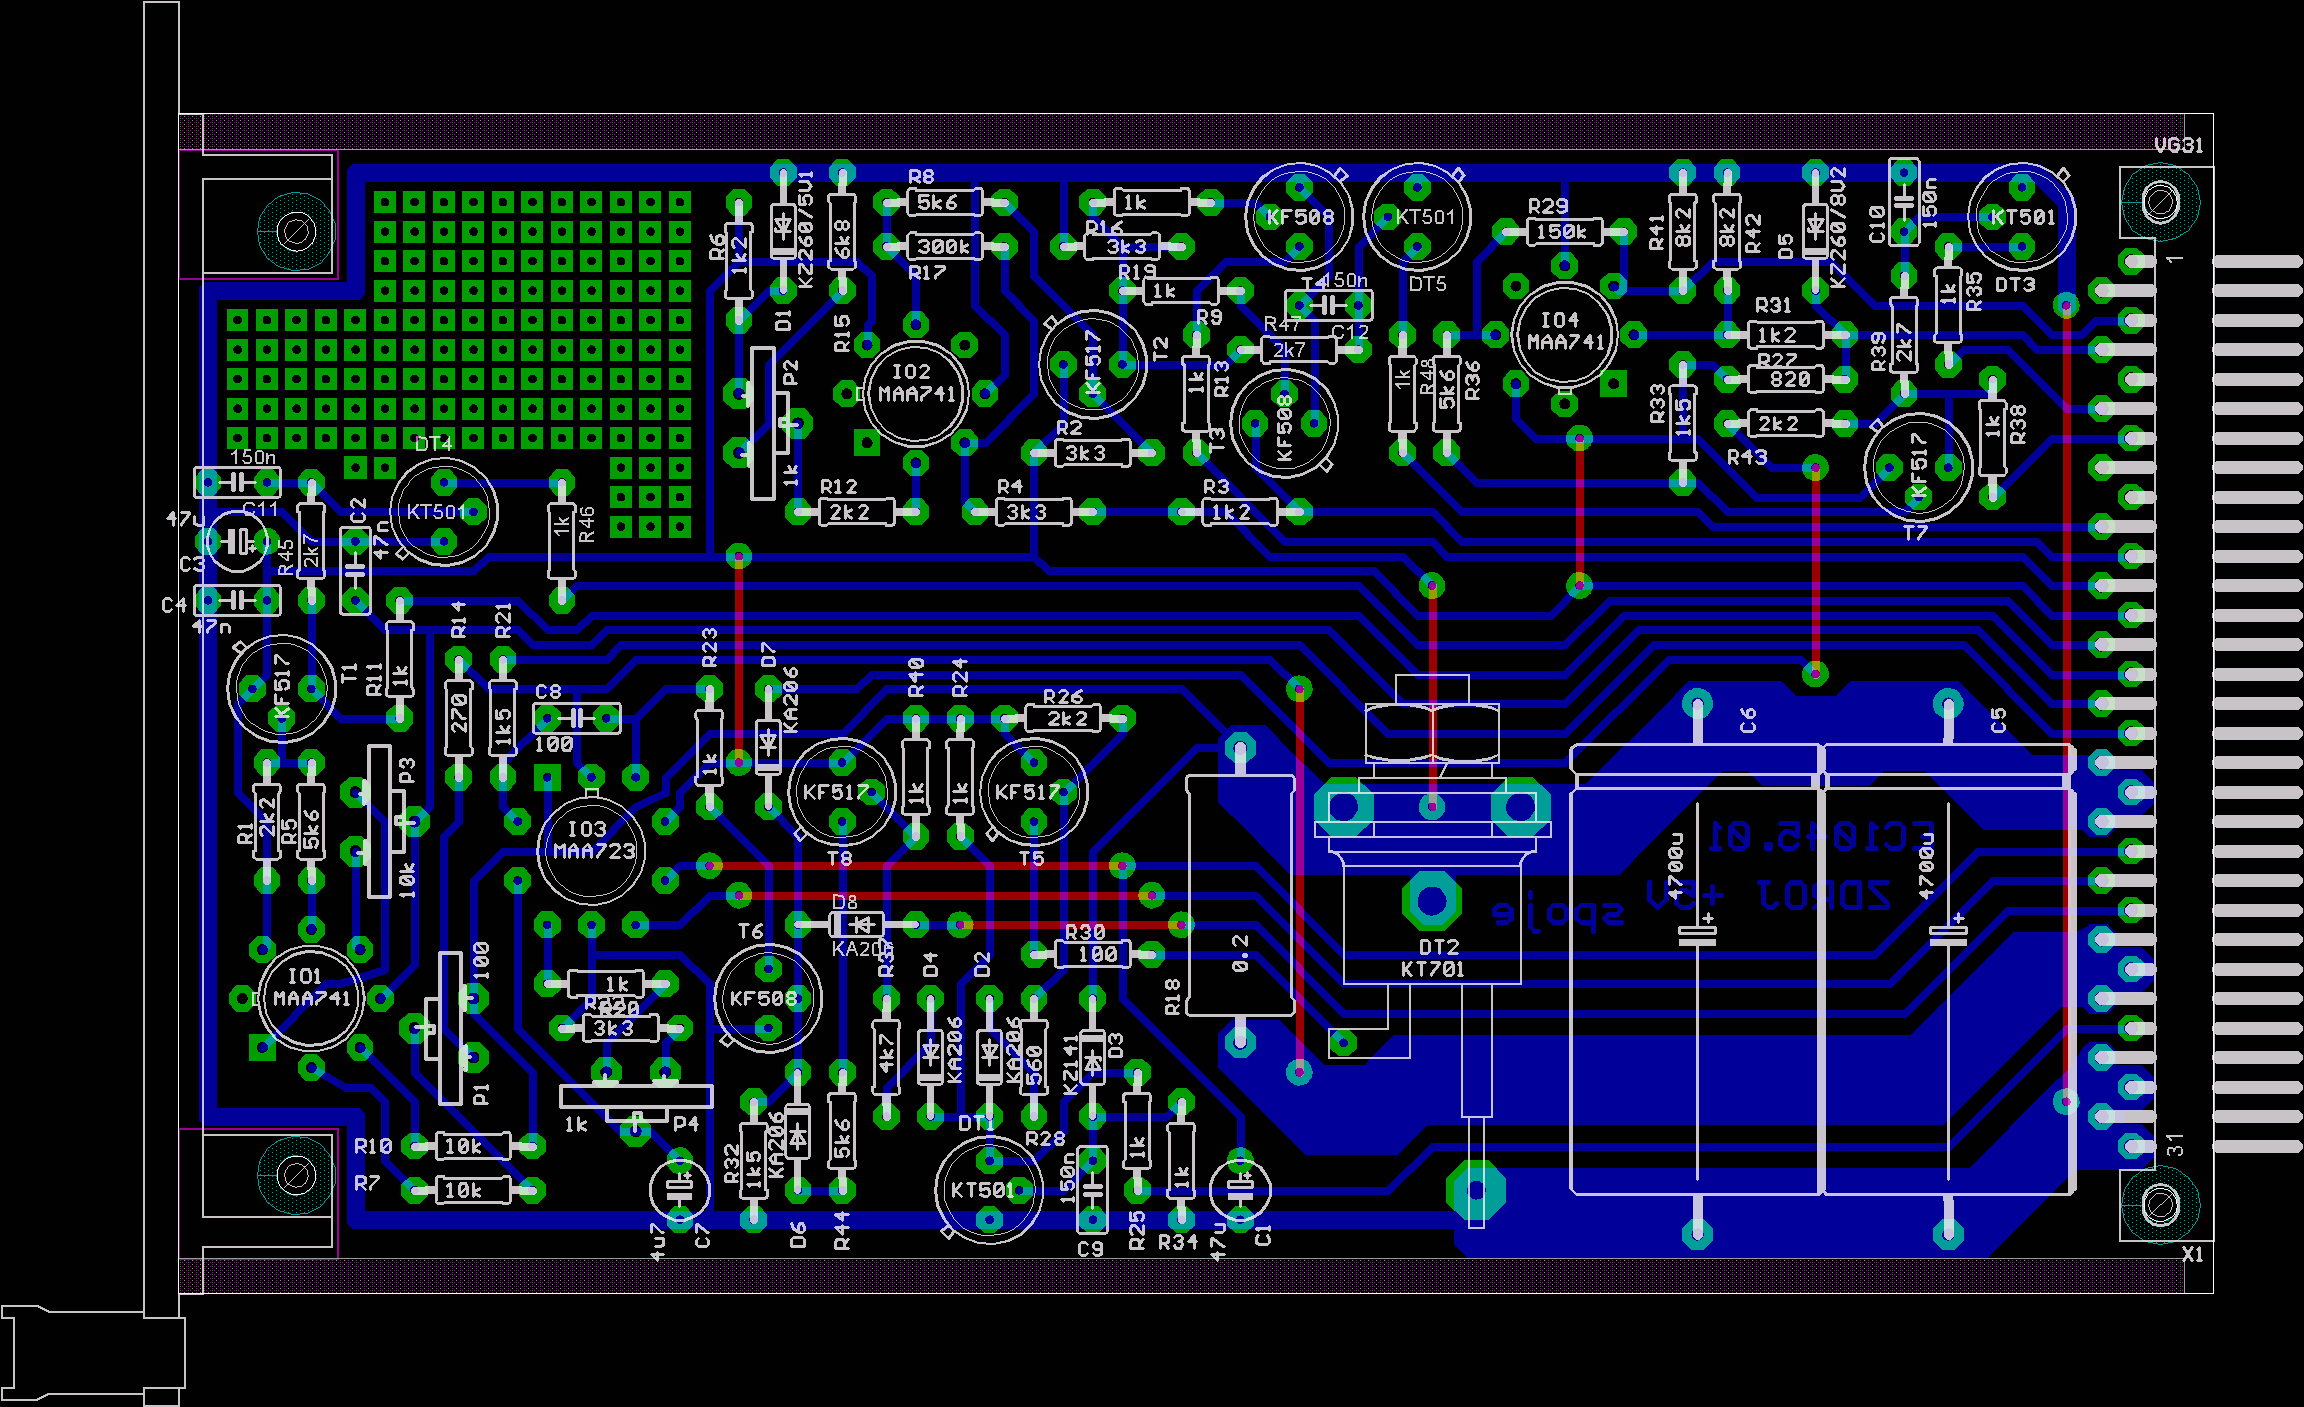
Task: Click the C8 100 capacitor
Action: [x=576, y=718]
